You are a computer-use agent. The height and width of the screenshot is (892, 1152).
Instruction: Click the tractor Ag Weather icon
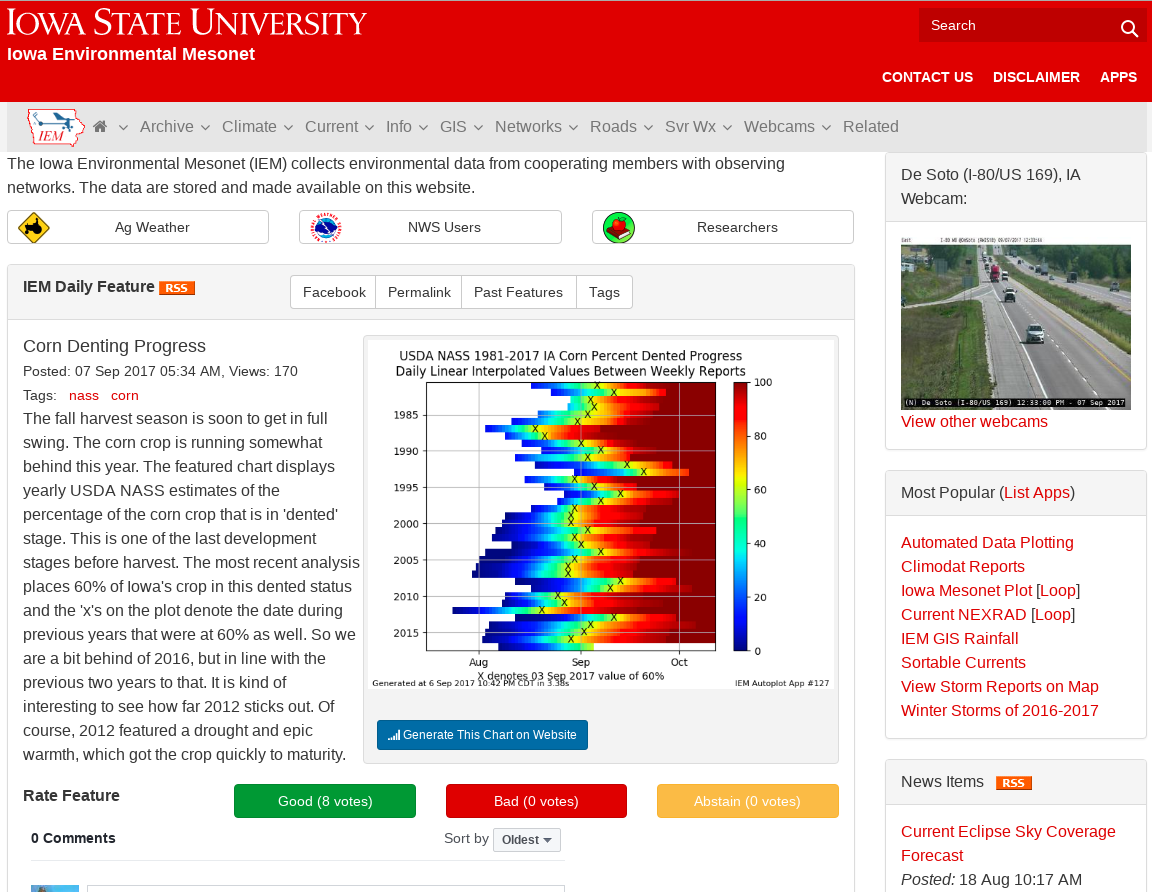pyautogui.click(x=33, y=227)
